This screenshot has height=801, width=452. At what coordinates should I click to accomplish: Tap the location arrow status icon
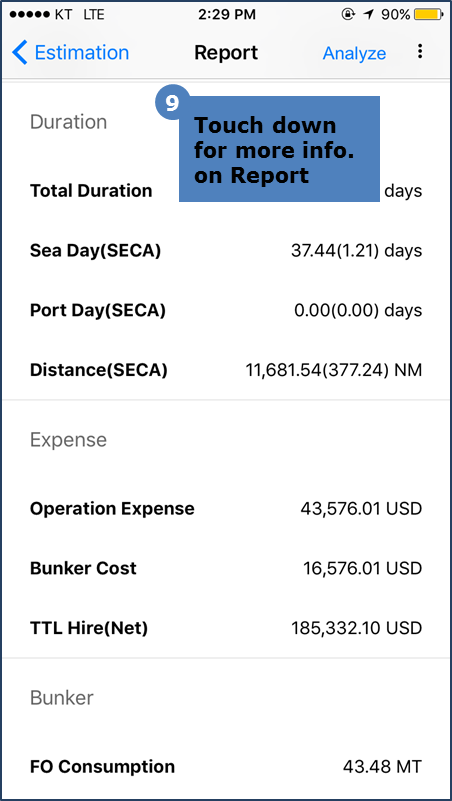368,15
